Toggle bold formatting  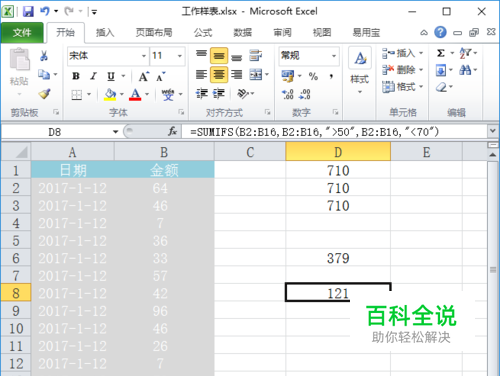(76, 76)
